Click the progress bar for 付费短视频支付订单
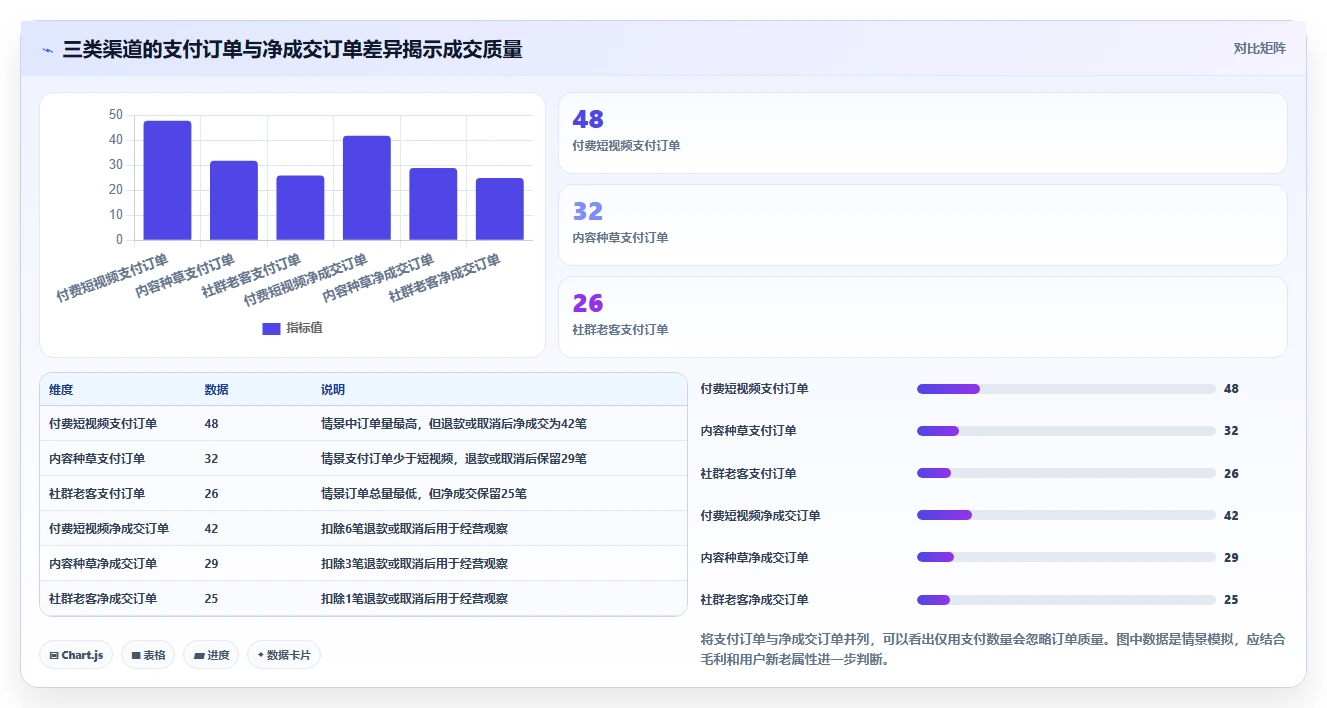 point(1066,389)
